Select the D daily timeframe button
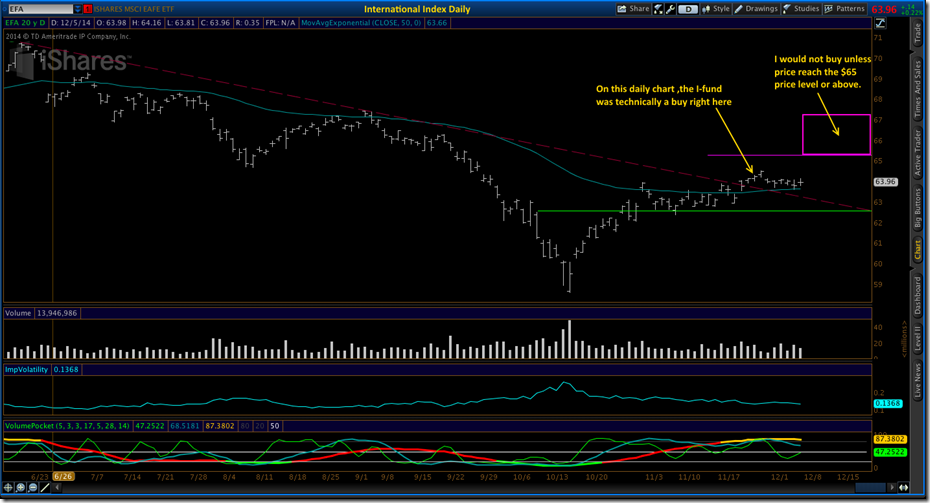This screenshot has height=503, width=930. click(688, 9)
